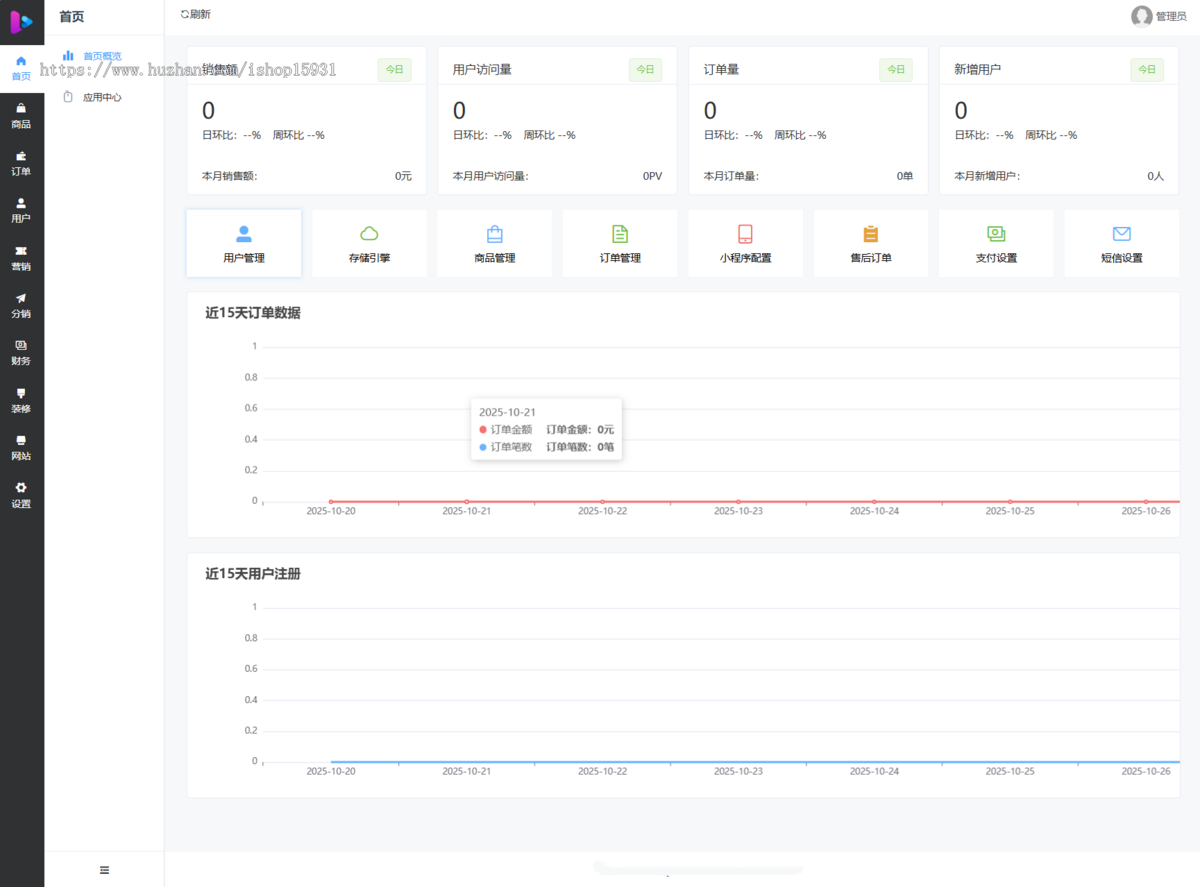Click the 支付设置 money icon
The width and height of the screenshot is (1200, 887).
tap(996, 234)
